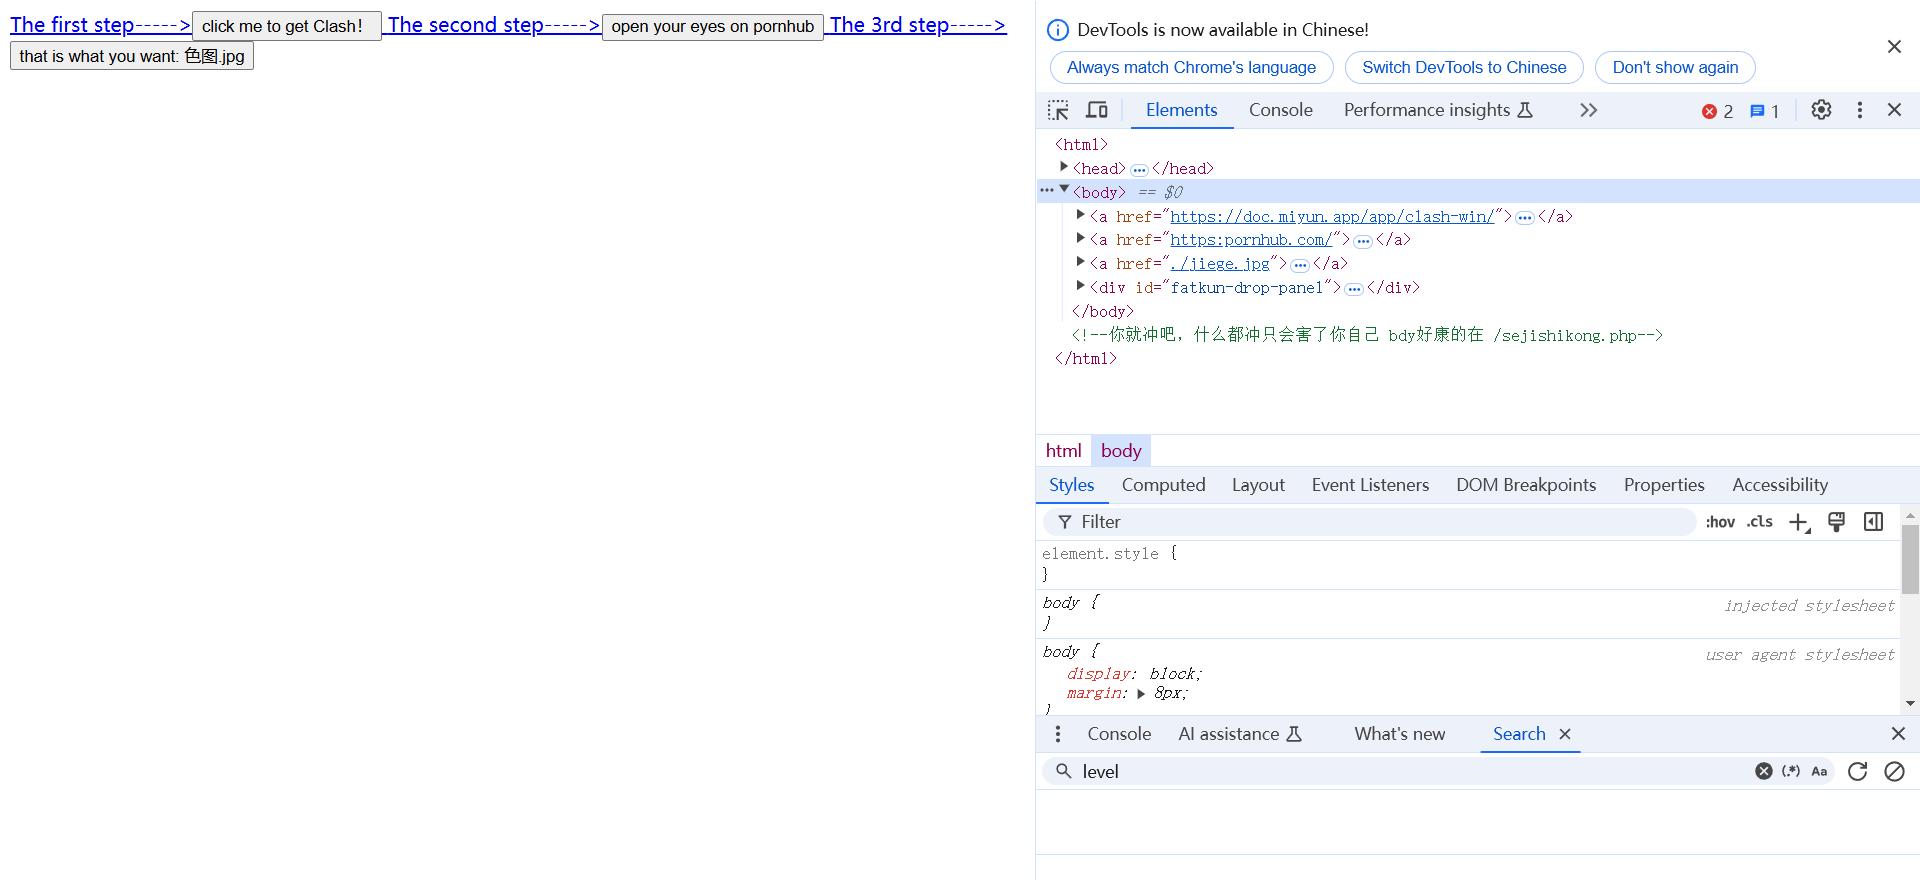This screenshot has width=1920, height=880.
Task: Switch to the Computed tab
Action: click(x=1163, y=485)
